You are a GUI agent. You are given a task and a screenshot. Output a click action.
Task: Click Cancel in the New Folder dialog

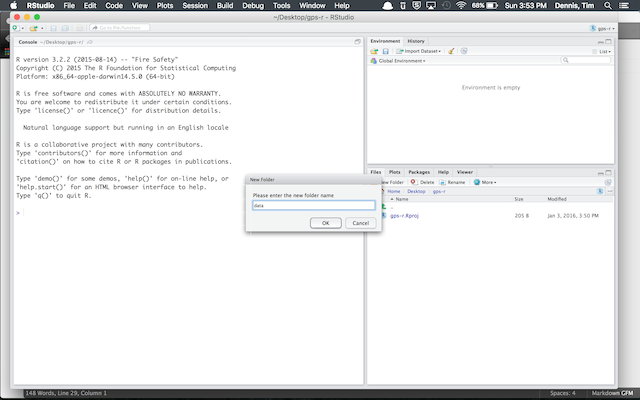pos(360,223)
